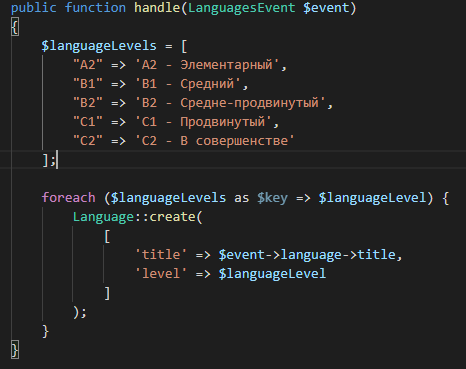Click the '$event' parameter in handle signature
The height and width of the screenshot is (369, 466).
(x=326, y=8)
